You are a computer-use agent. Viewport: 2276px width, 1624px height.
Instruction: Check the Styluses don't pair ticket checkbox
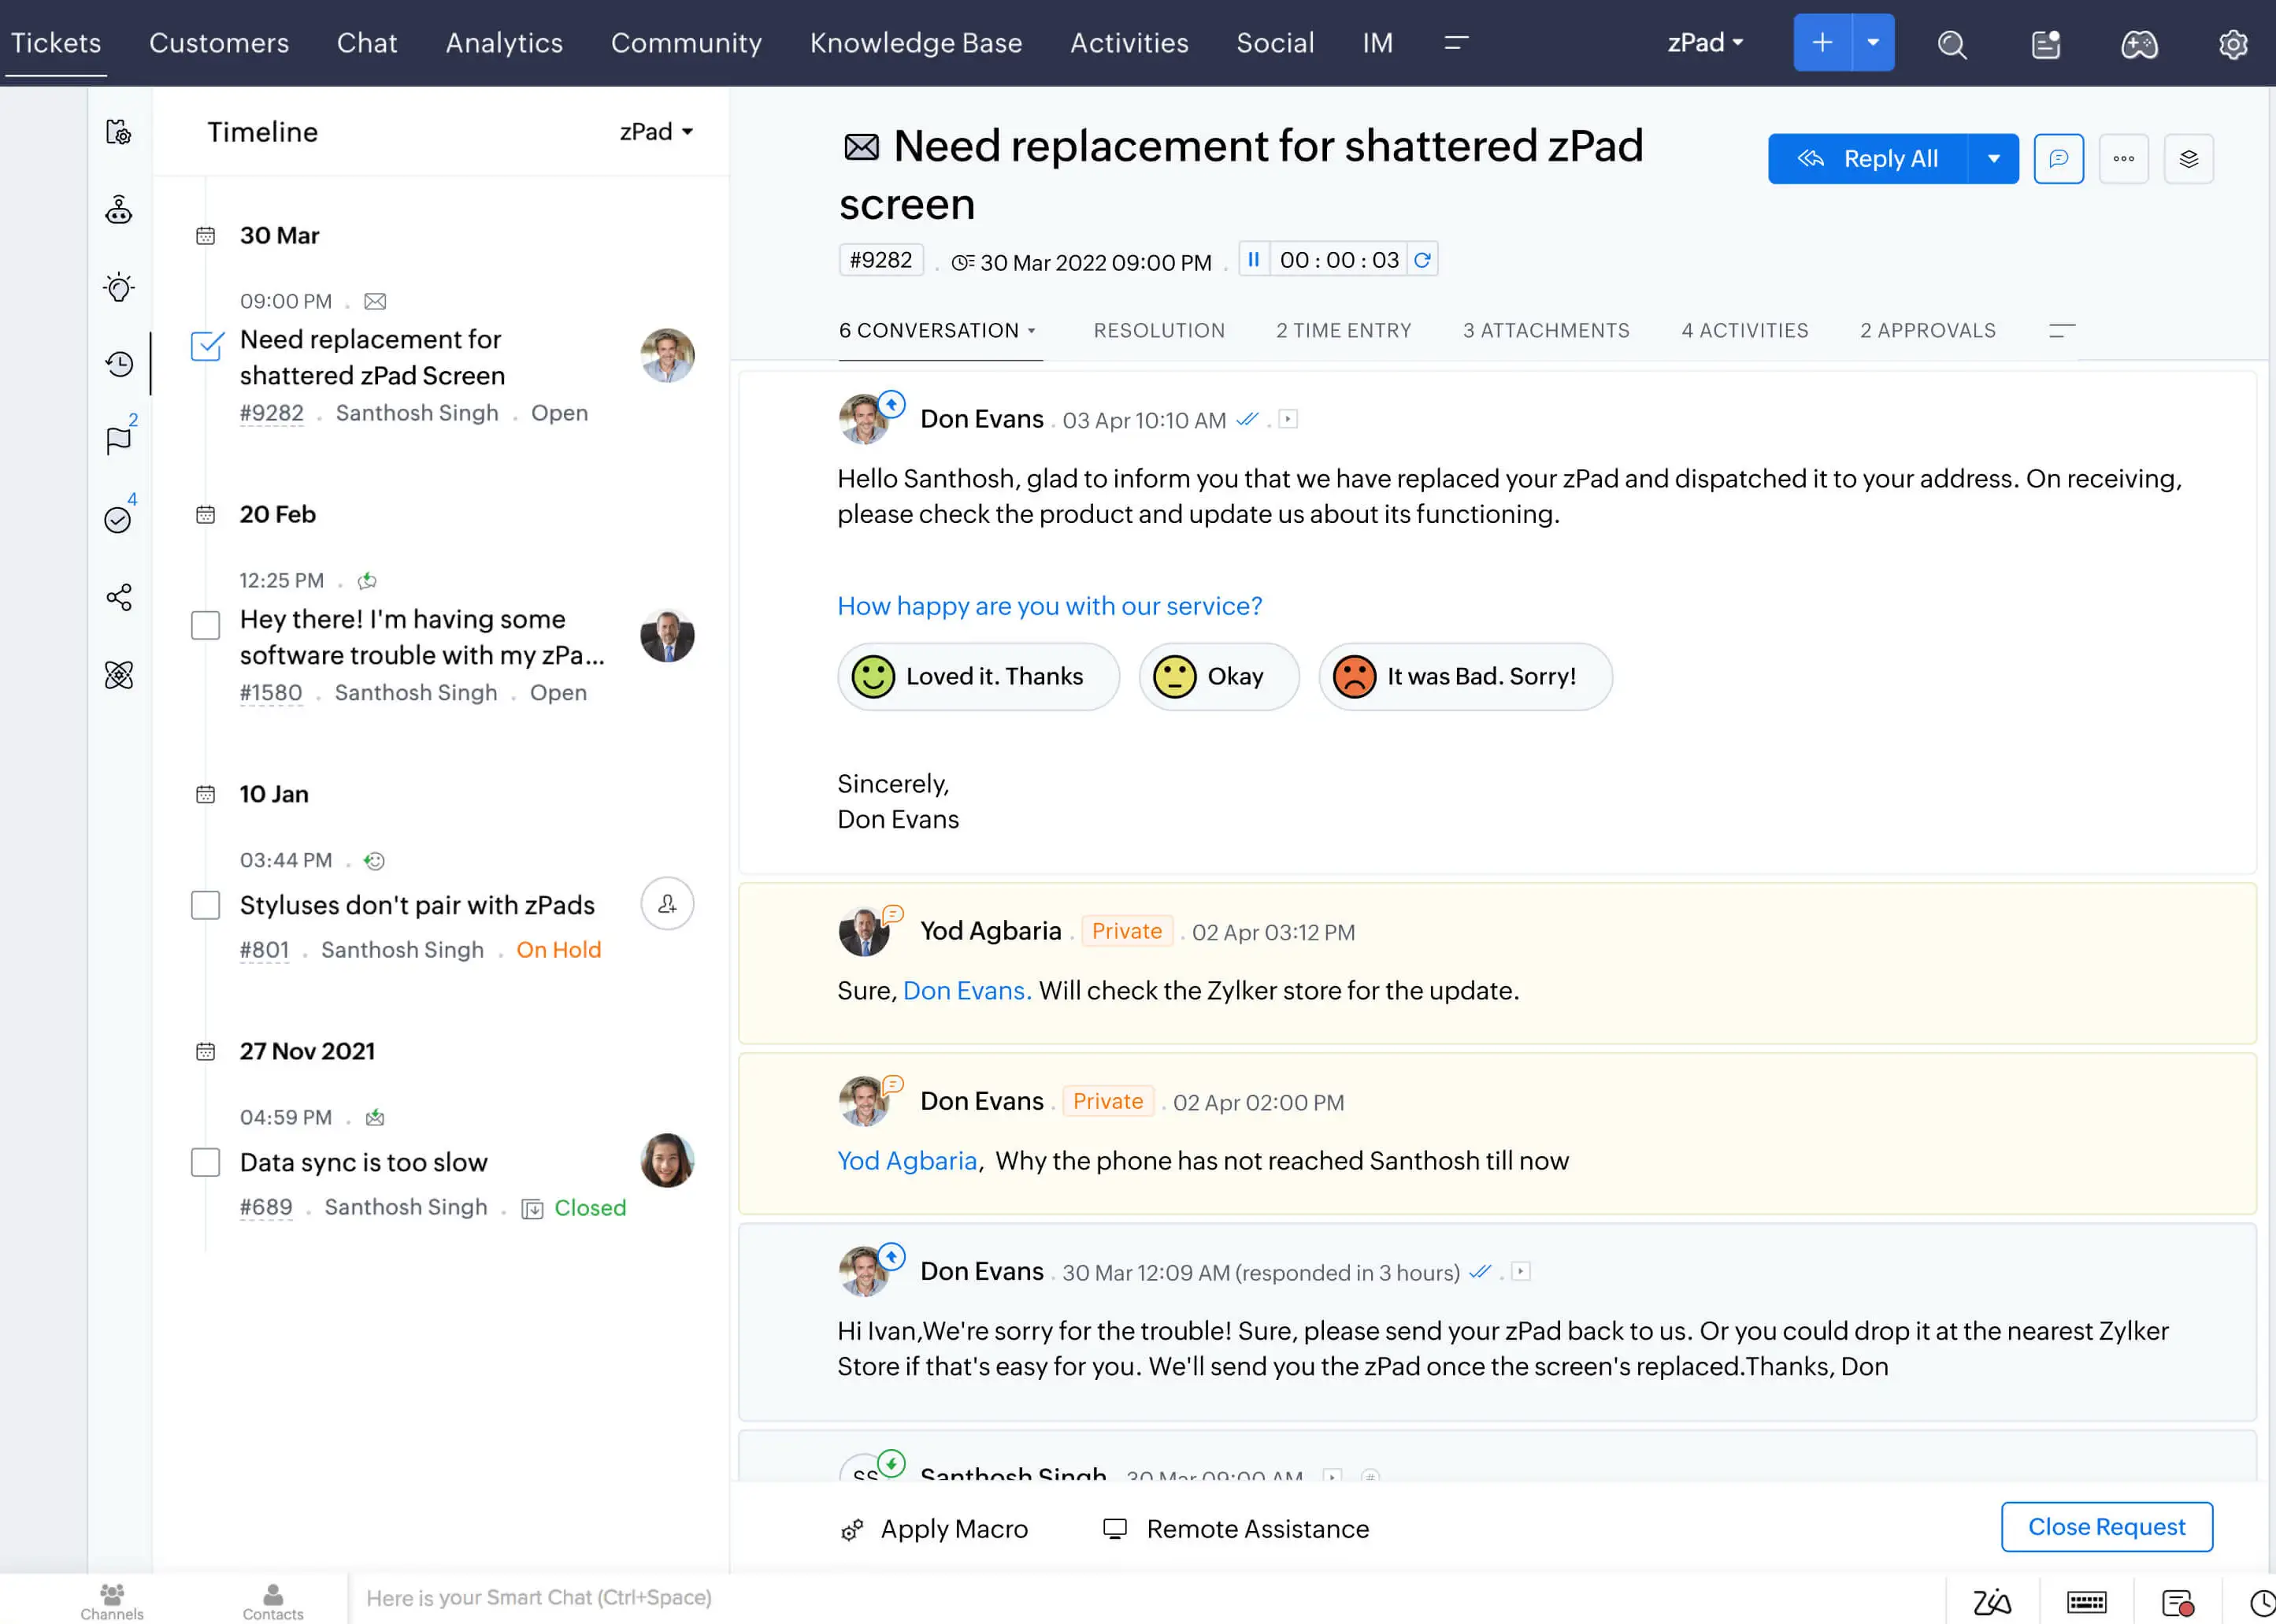(206, 905)
